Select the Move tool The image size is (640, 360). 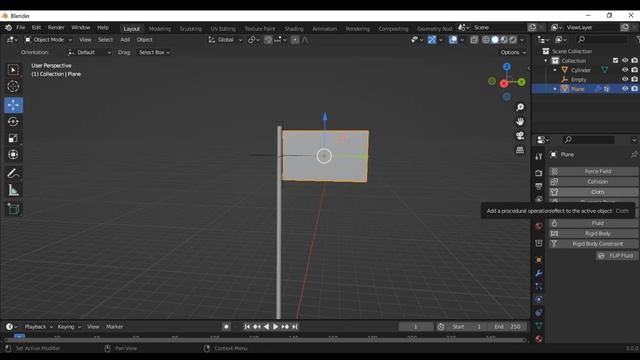(x=13, y=105)
